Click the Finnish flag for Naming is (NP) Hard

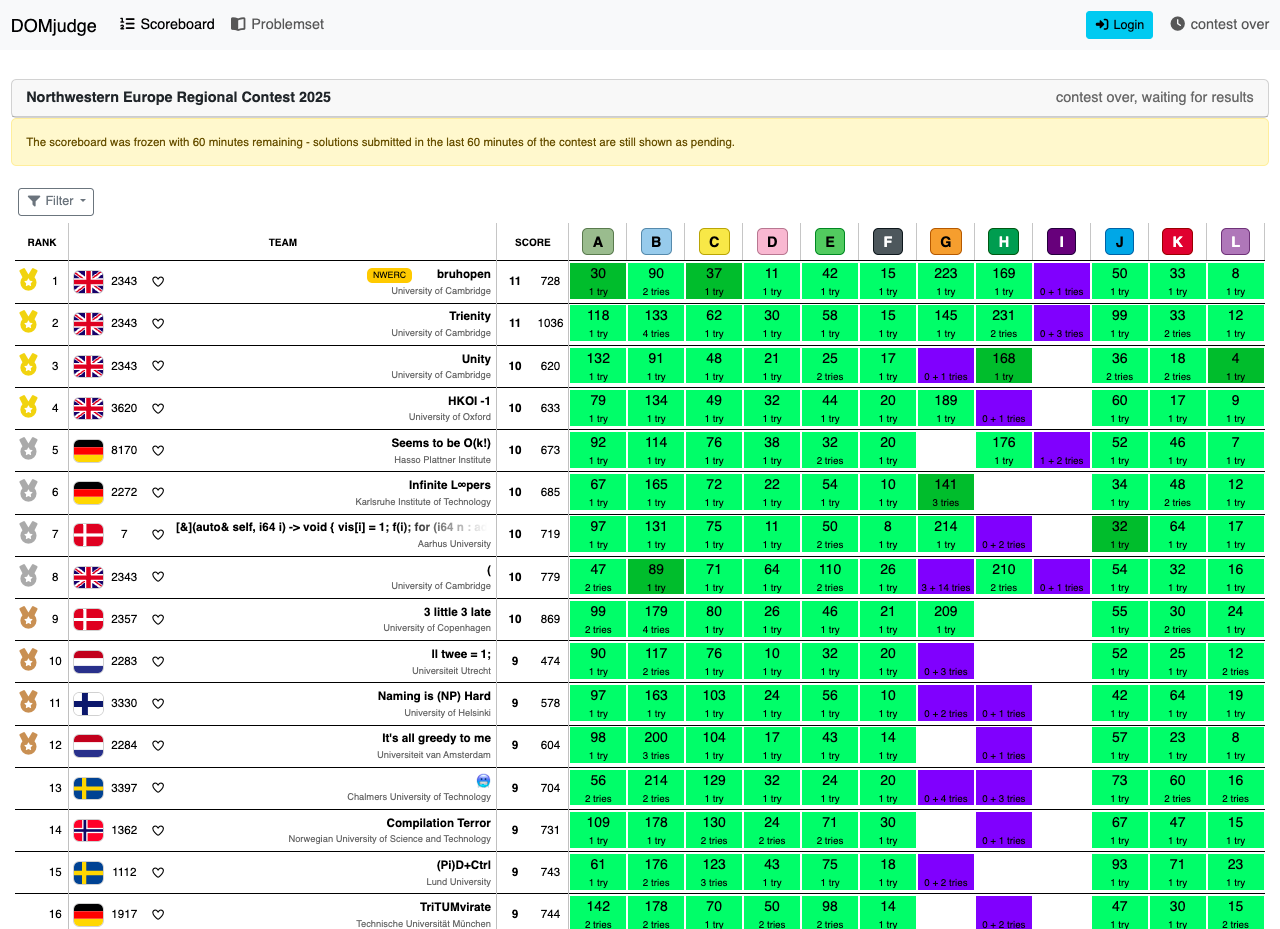point(89,703)
